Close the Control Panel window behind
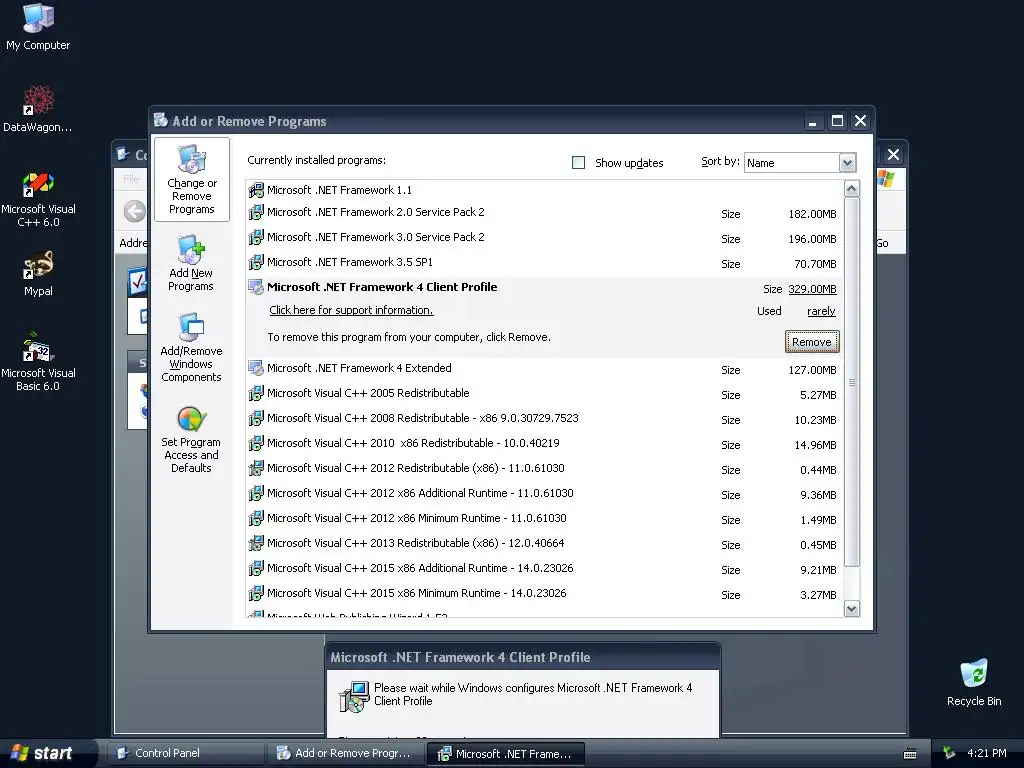The height and width of the screenshot is (768, 1024). [x=893, y=155]
